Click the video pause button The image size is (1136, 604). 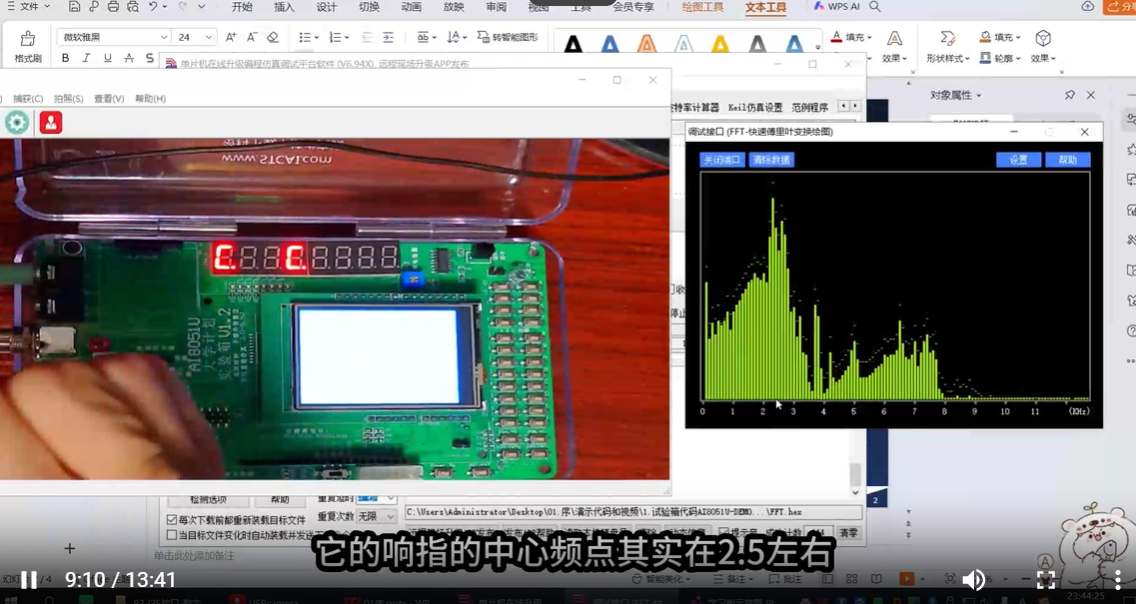tap(29, 579)
